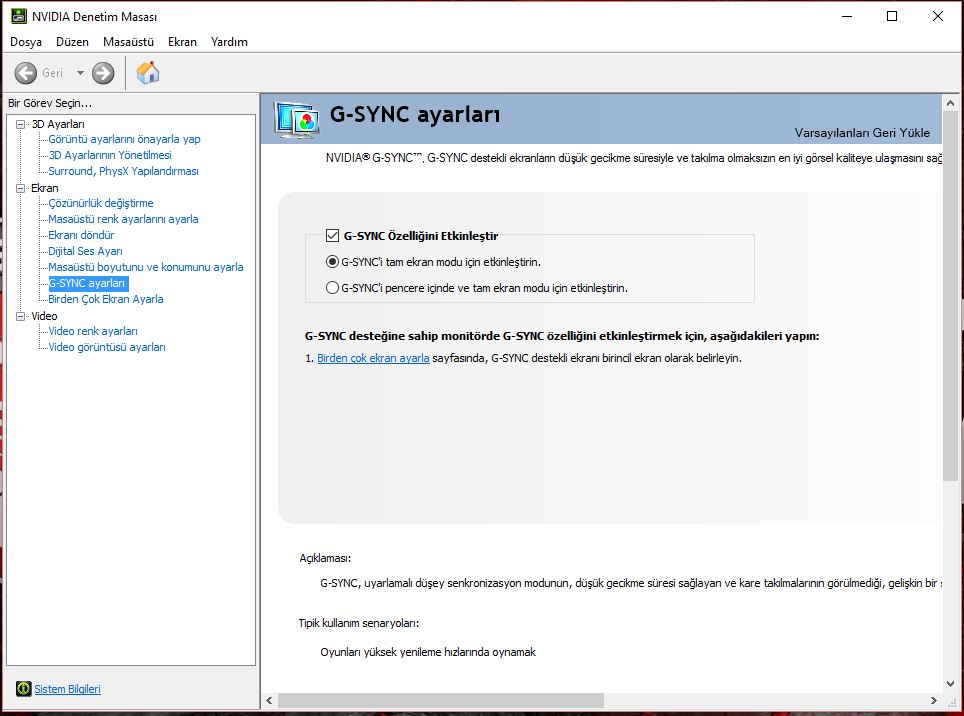Image resolution: width=964 pixels, height=716 pixels.
Task: Open Masaüstü renk ayarlarını ayarla
Action: pos(124,219)
